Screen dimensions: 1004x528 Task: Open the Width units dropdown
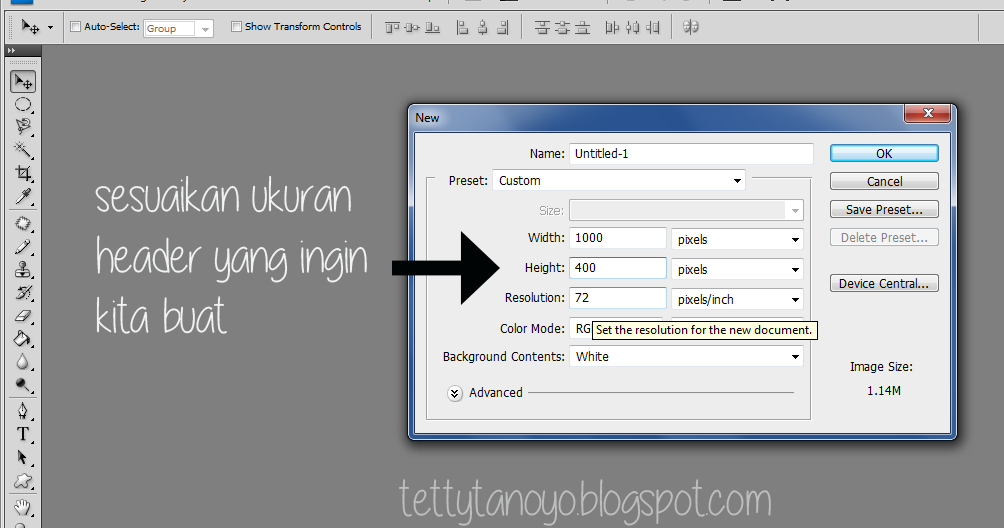[737, 239]
